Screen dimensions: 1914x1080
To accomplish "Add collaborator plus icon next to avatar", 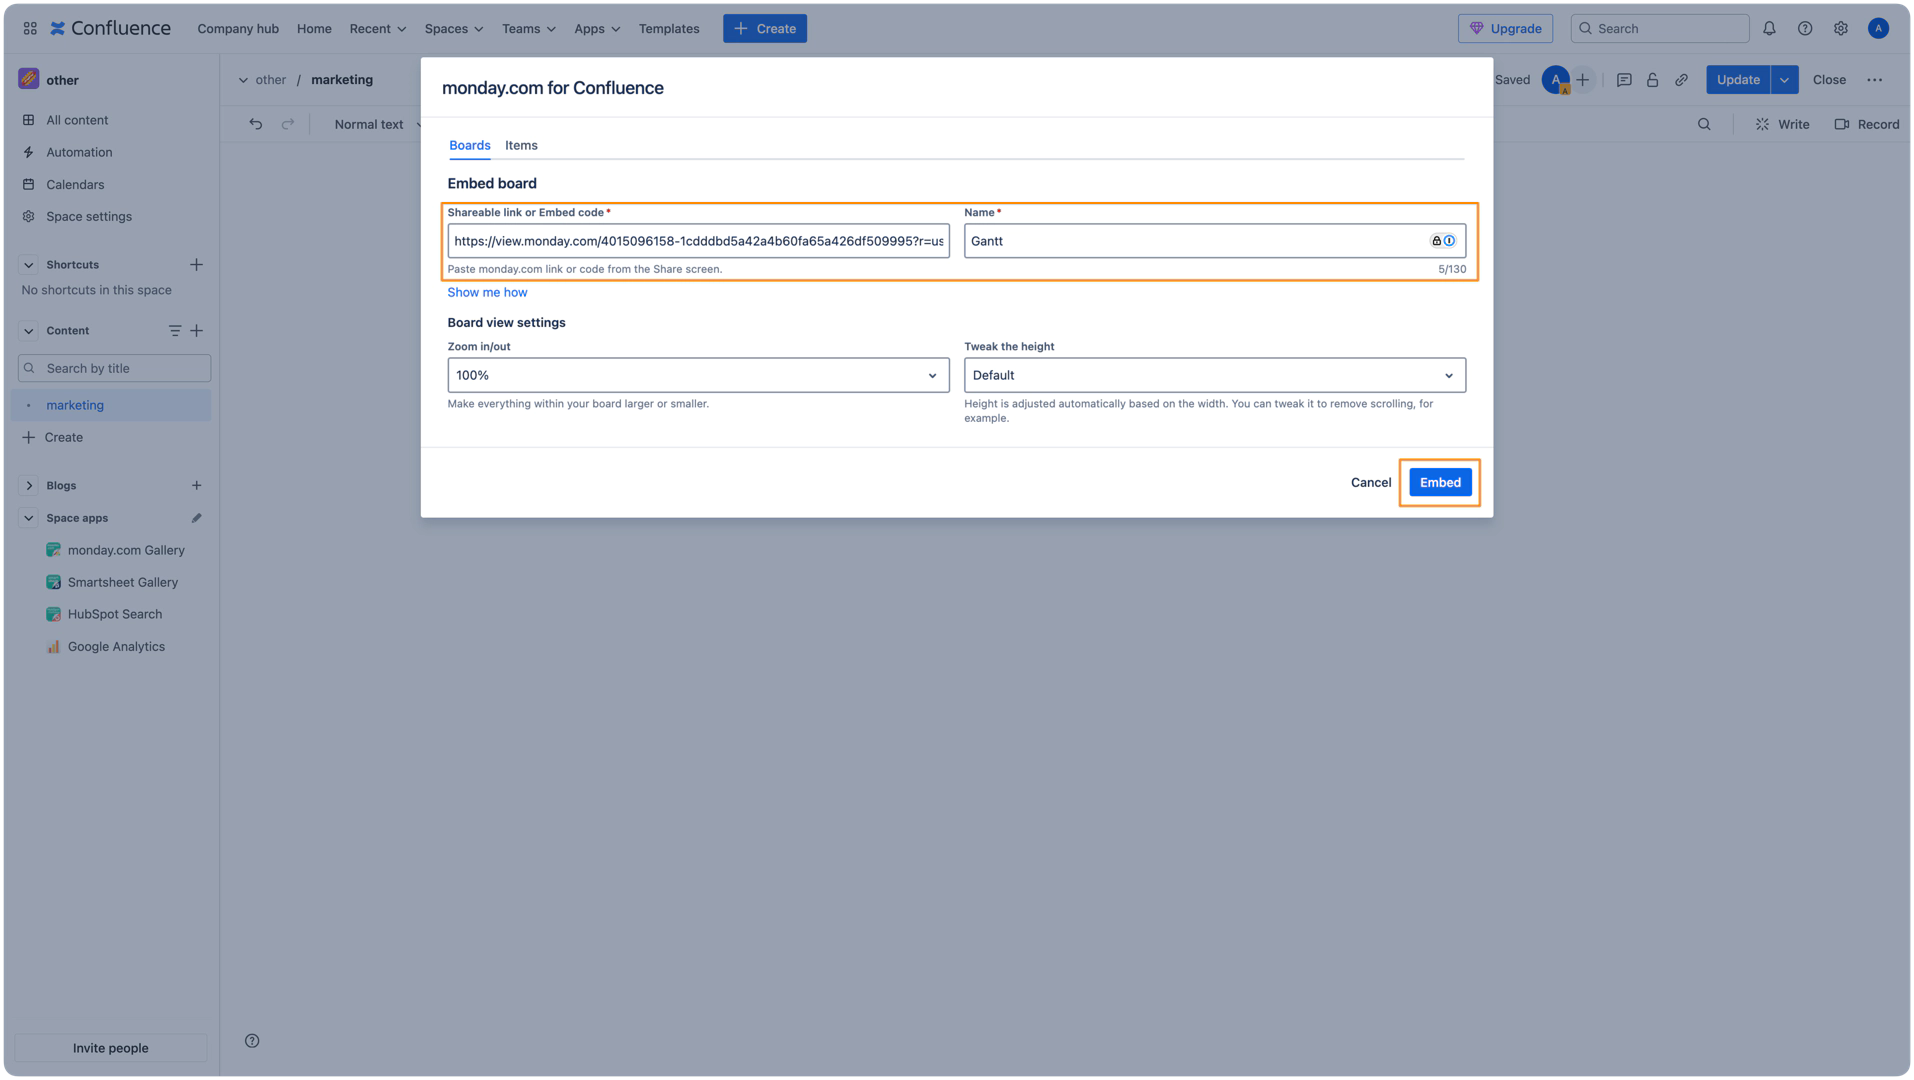I will coord(1582,80).
